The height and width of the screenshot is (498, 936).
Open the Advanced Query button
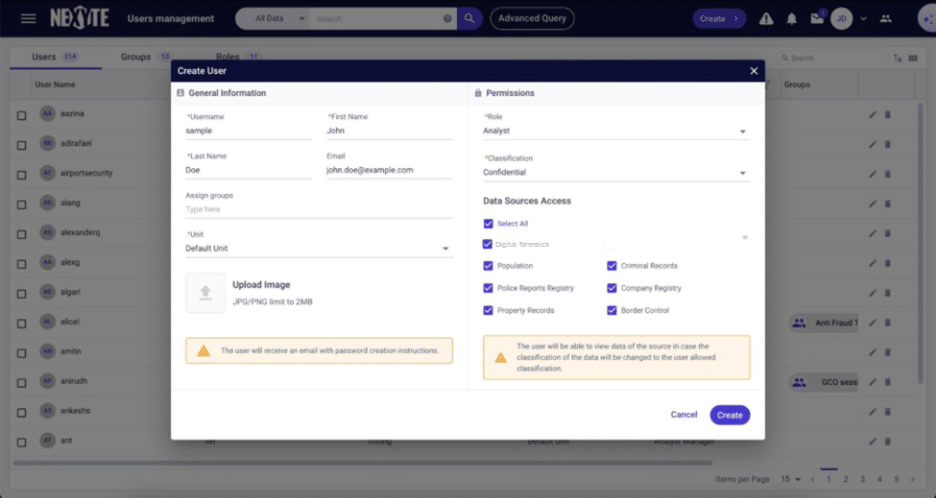[532, 19]
